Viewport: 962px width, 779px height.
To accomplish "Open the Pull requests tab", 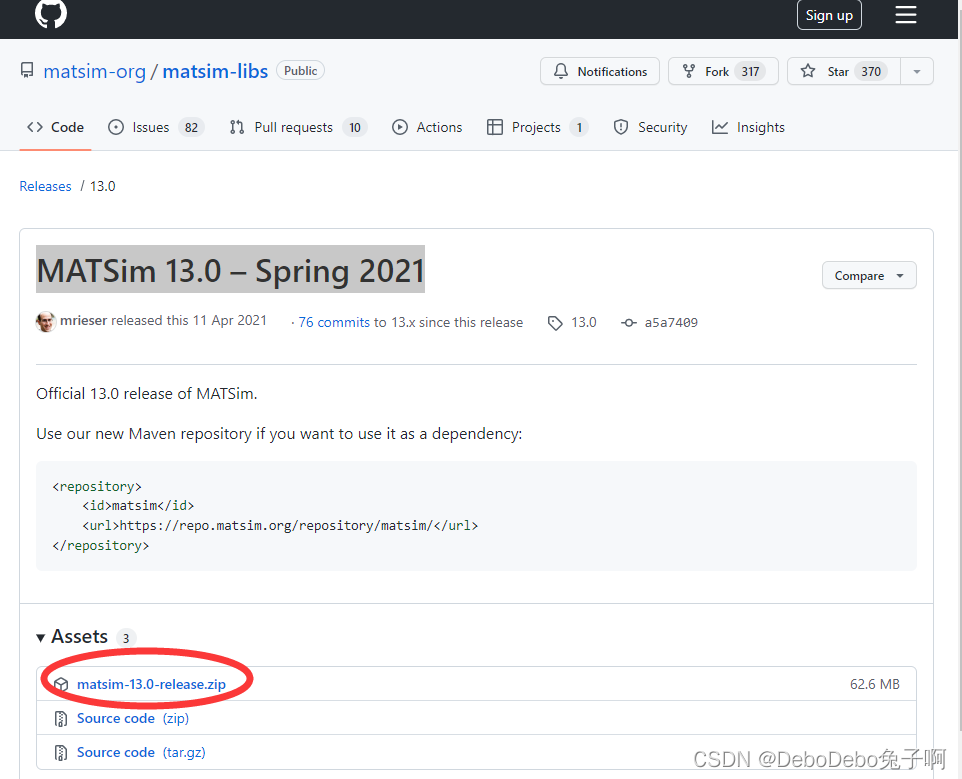I will click(298, 127).
